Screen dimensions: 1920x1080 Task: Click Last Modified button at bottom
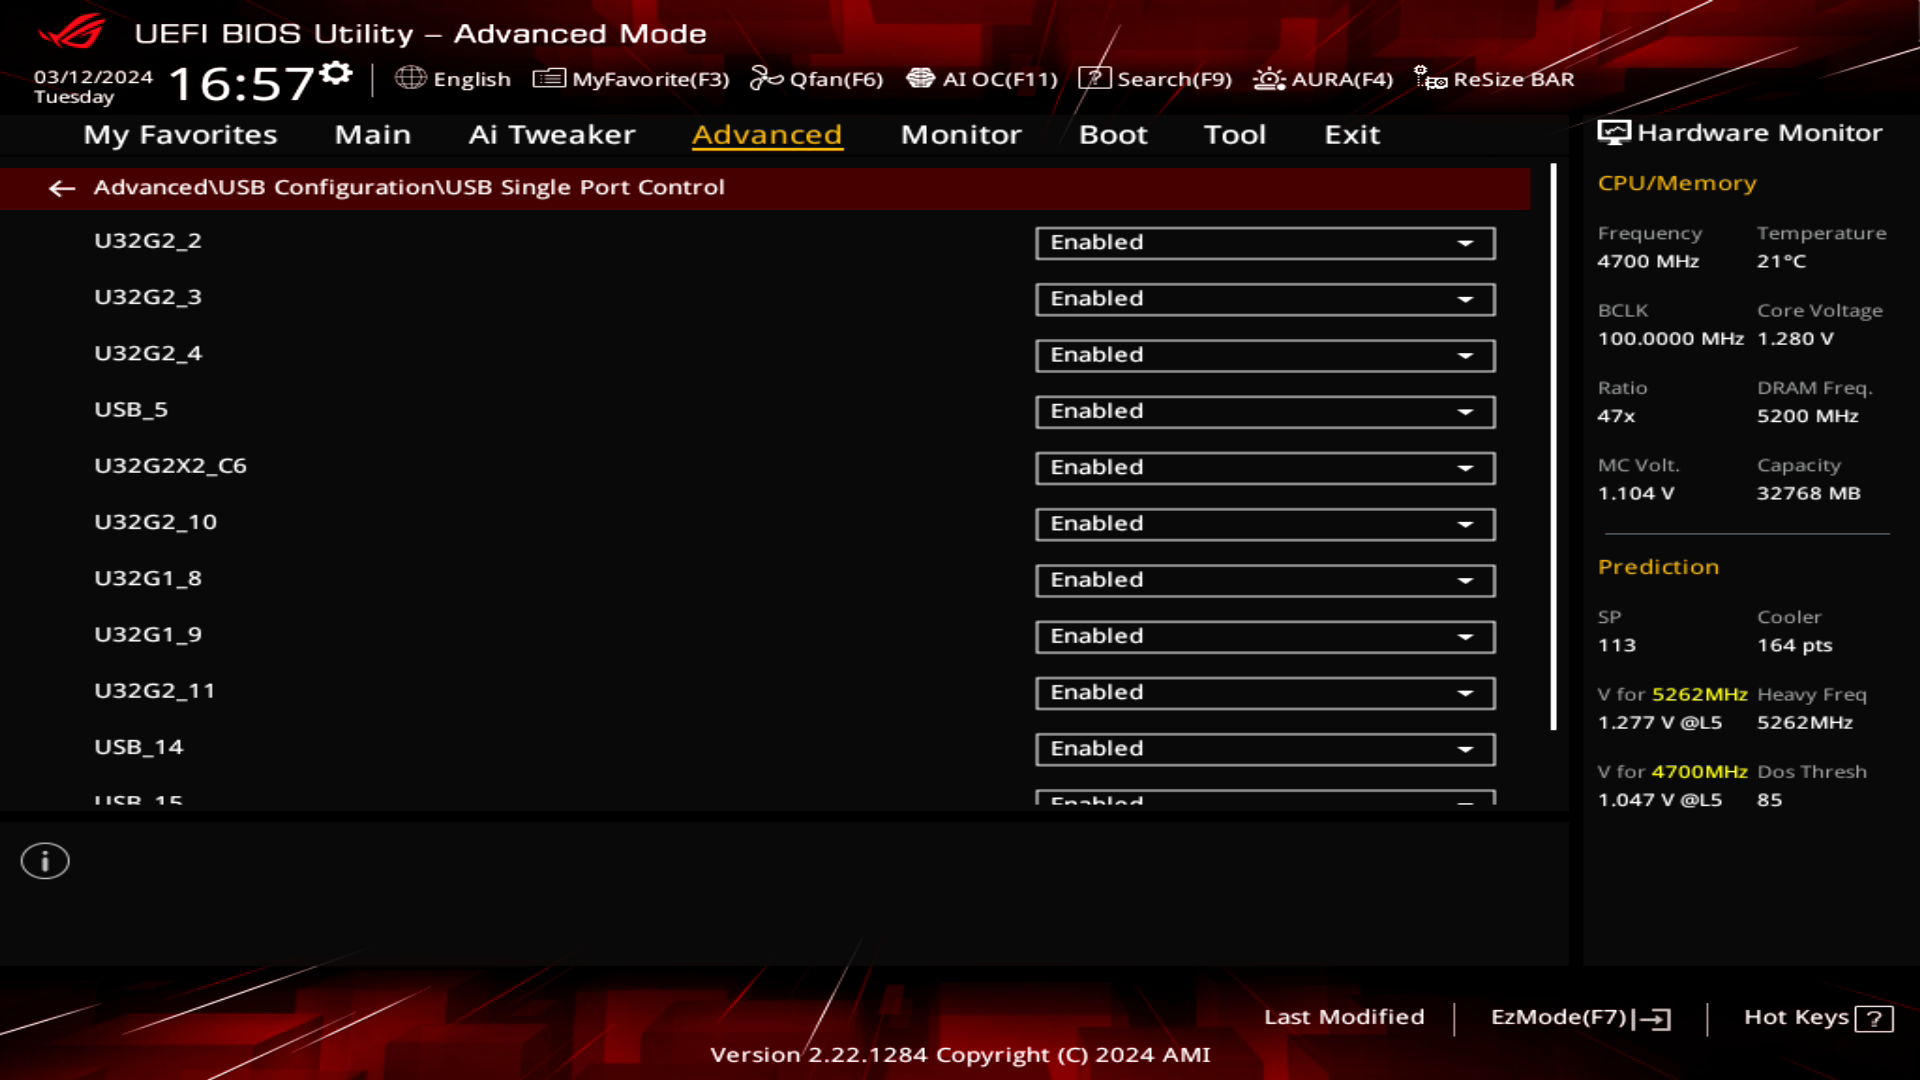pos(1344,1015)
